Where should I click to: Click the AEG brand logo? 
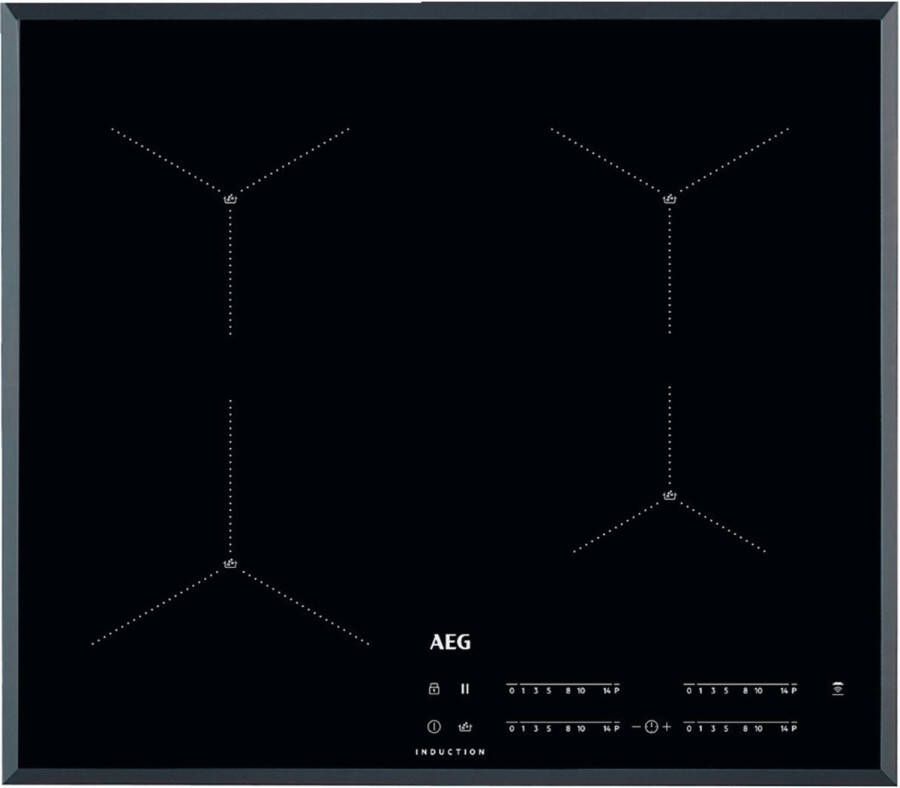pyautogui.click(x=449, y=643)
